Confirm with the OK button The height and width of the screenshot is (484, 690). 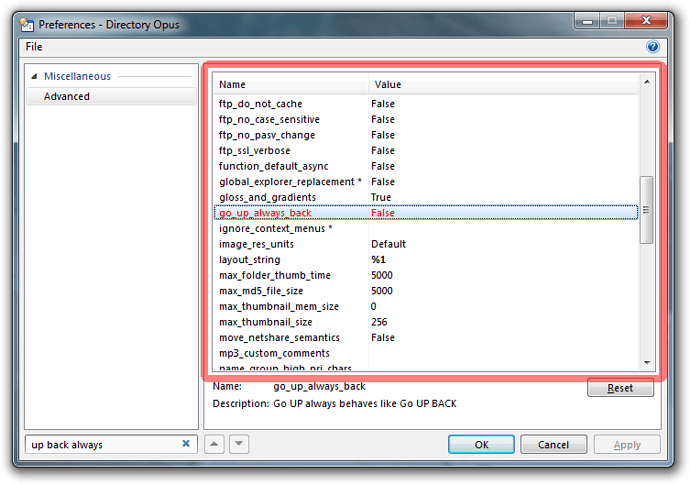point(481,444)
